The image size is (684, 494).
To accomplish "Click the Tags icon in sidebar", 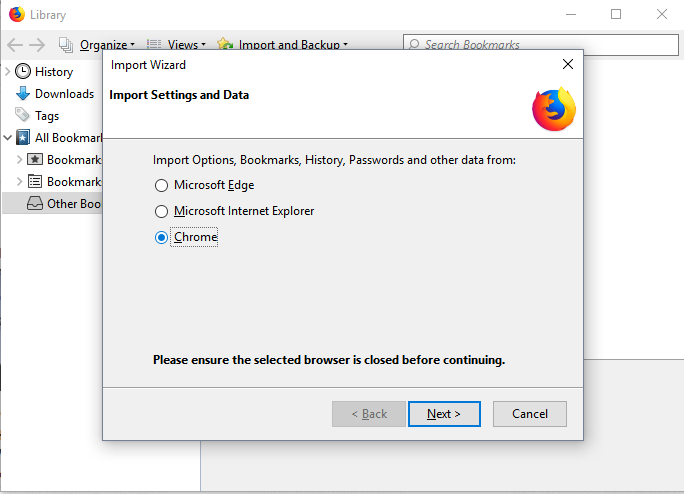I will 23,115.
